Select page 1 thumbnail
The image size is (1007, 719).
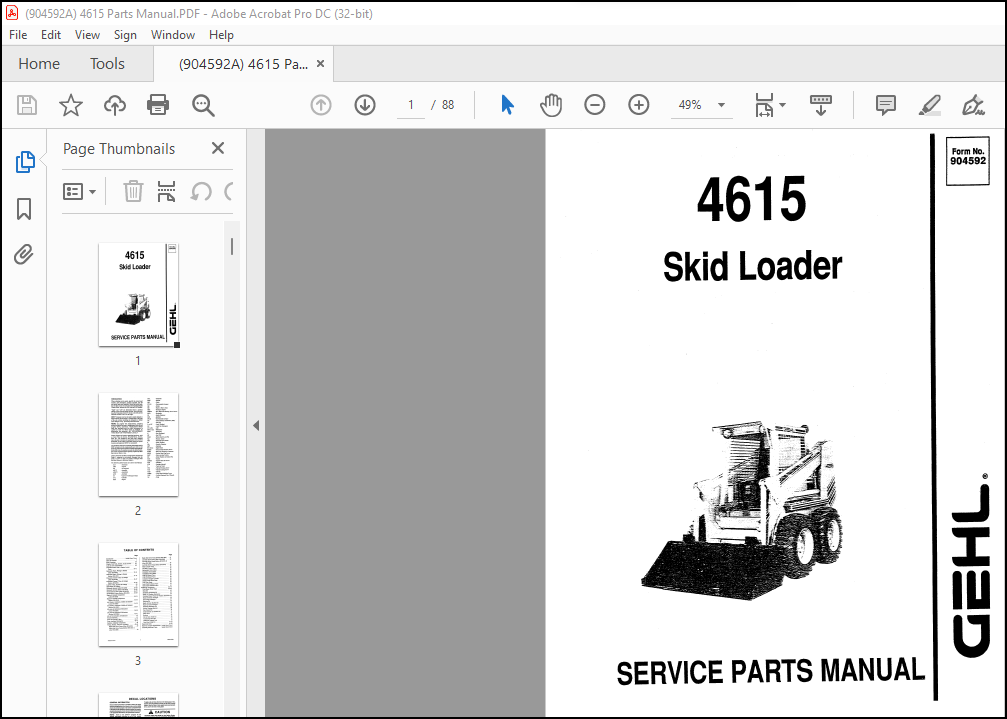[138, 295]
